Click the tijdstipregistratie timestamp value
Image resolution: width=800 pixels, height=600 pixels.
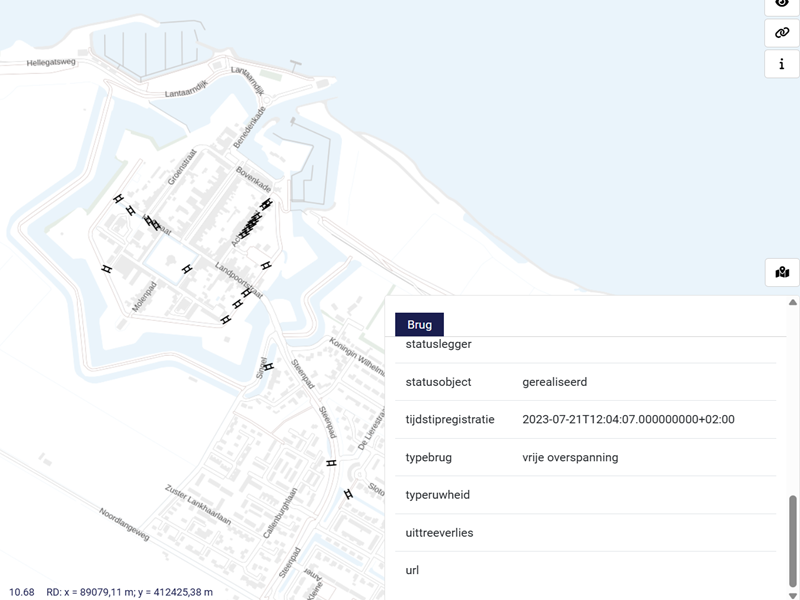coord(628,420)
